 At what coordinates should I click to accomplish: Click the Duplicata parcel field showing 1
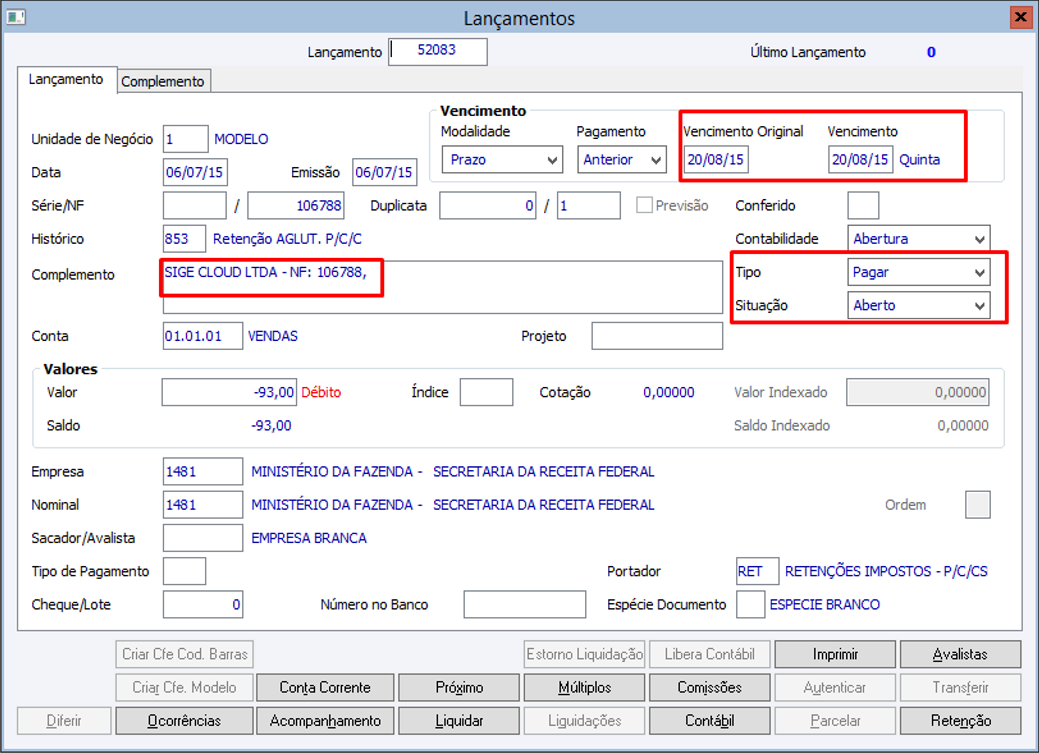click(588, 205)
